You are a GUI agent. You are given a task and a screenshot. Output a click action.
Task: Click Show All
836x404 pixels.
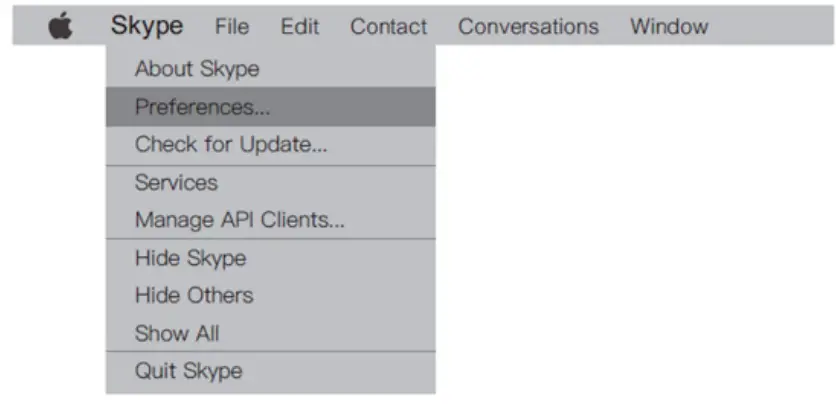(177, 333)
